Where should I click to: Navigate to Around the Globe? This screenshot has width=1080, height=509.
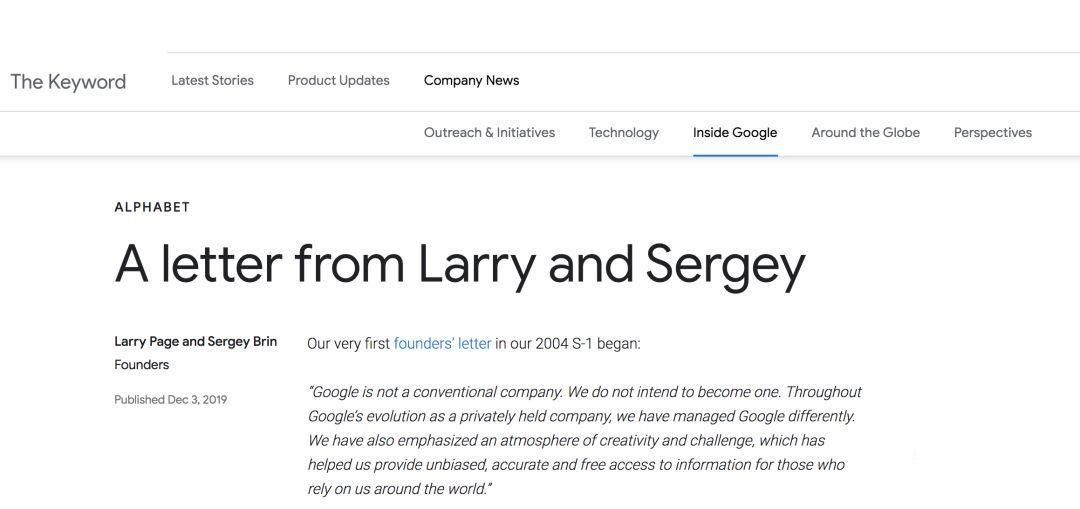(x=865, y=133)
